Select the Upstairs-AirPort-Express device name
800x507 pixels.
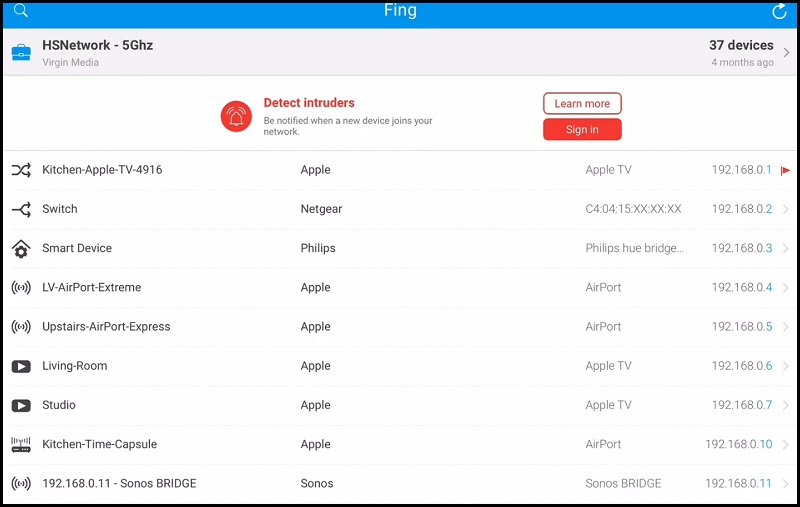(106, 327)
